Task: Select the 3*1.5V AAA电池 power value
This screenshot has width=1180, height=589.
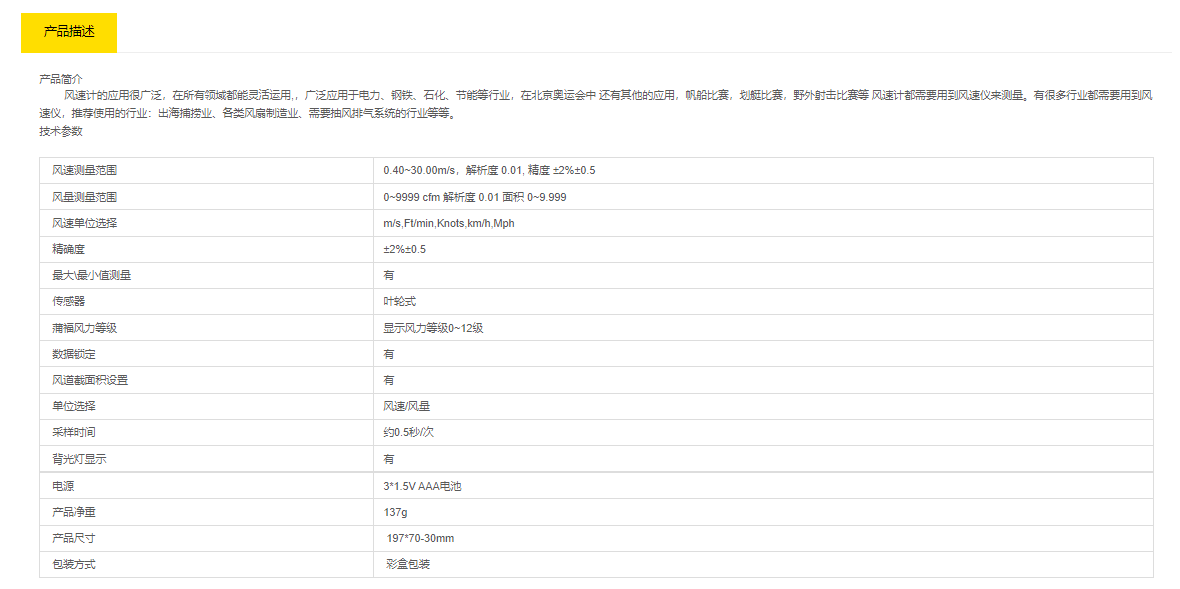Action: tap(422, 486)
